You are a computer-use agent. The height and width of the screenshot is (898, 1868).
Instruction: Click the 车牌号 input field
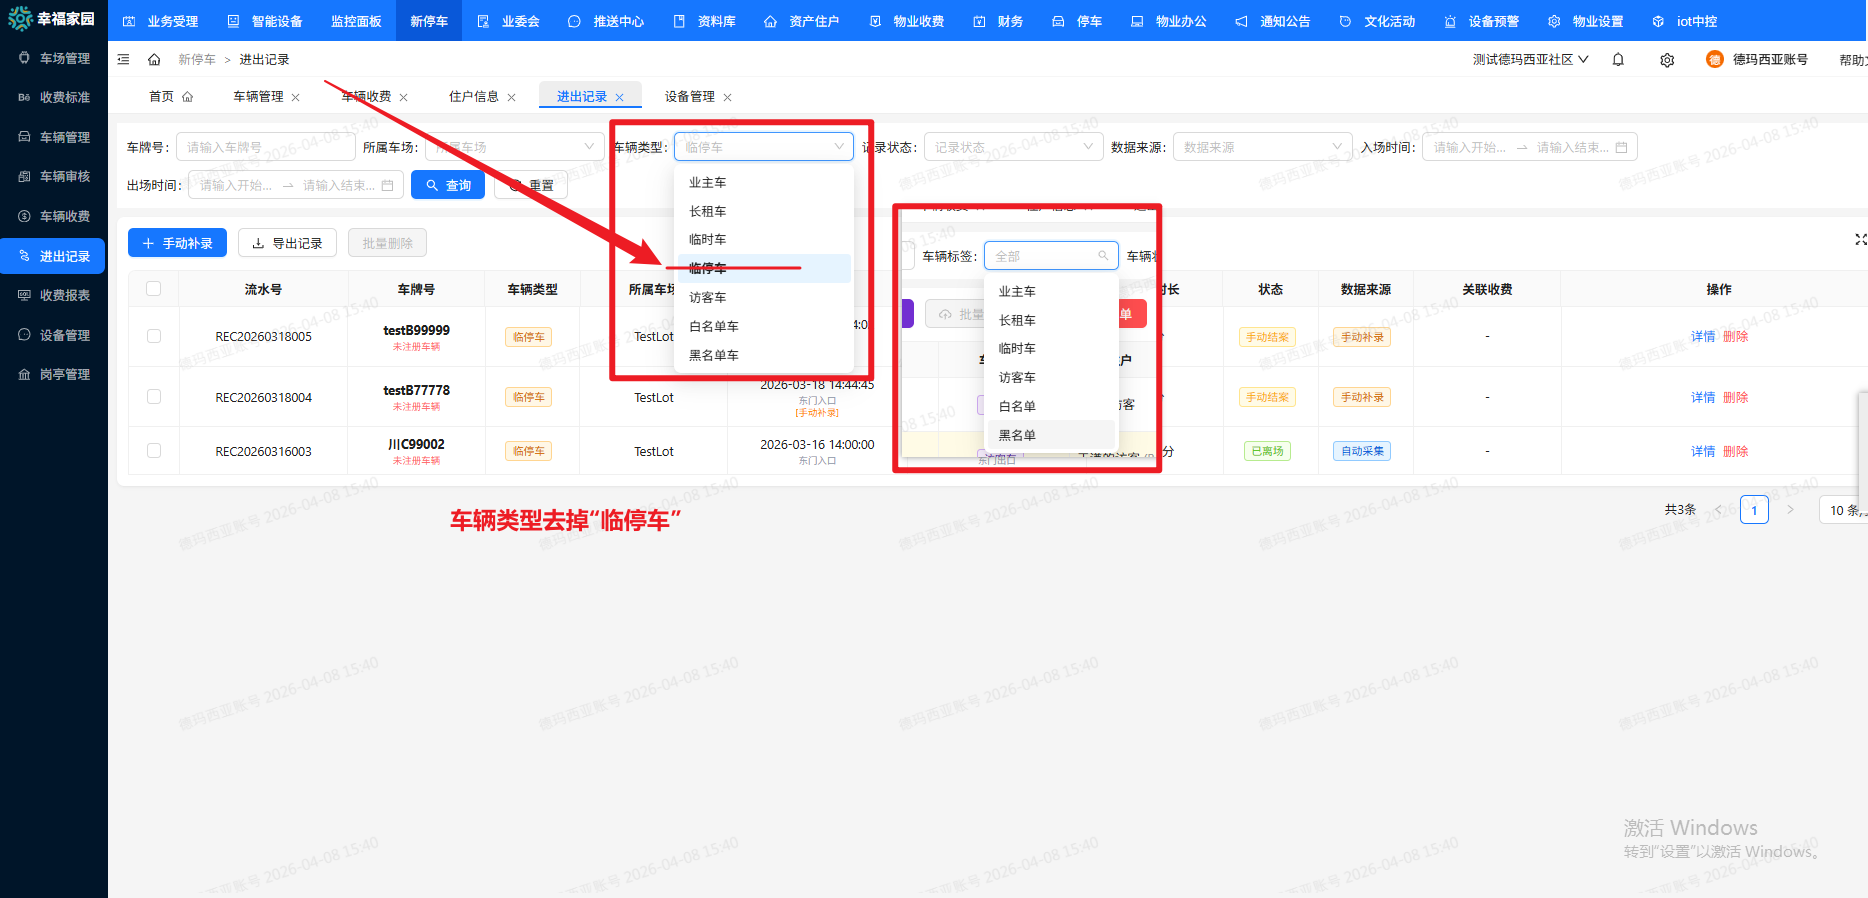click(265, 147)
